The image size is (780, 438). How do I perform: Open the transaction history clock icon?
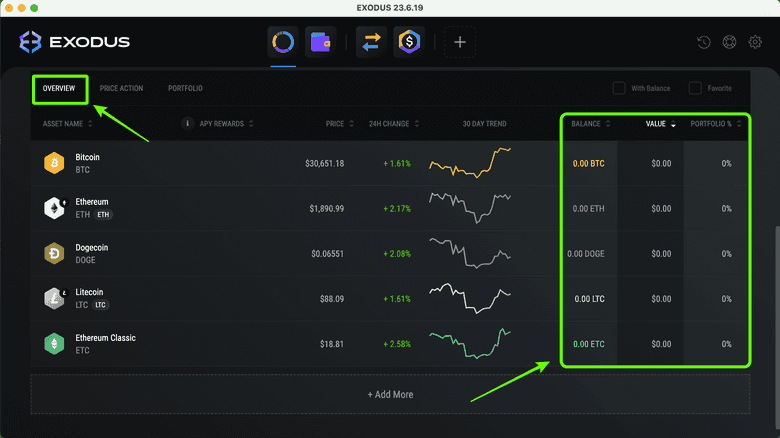pos(704,43)
